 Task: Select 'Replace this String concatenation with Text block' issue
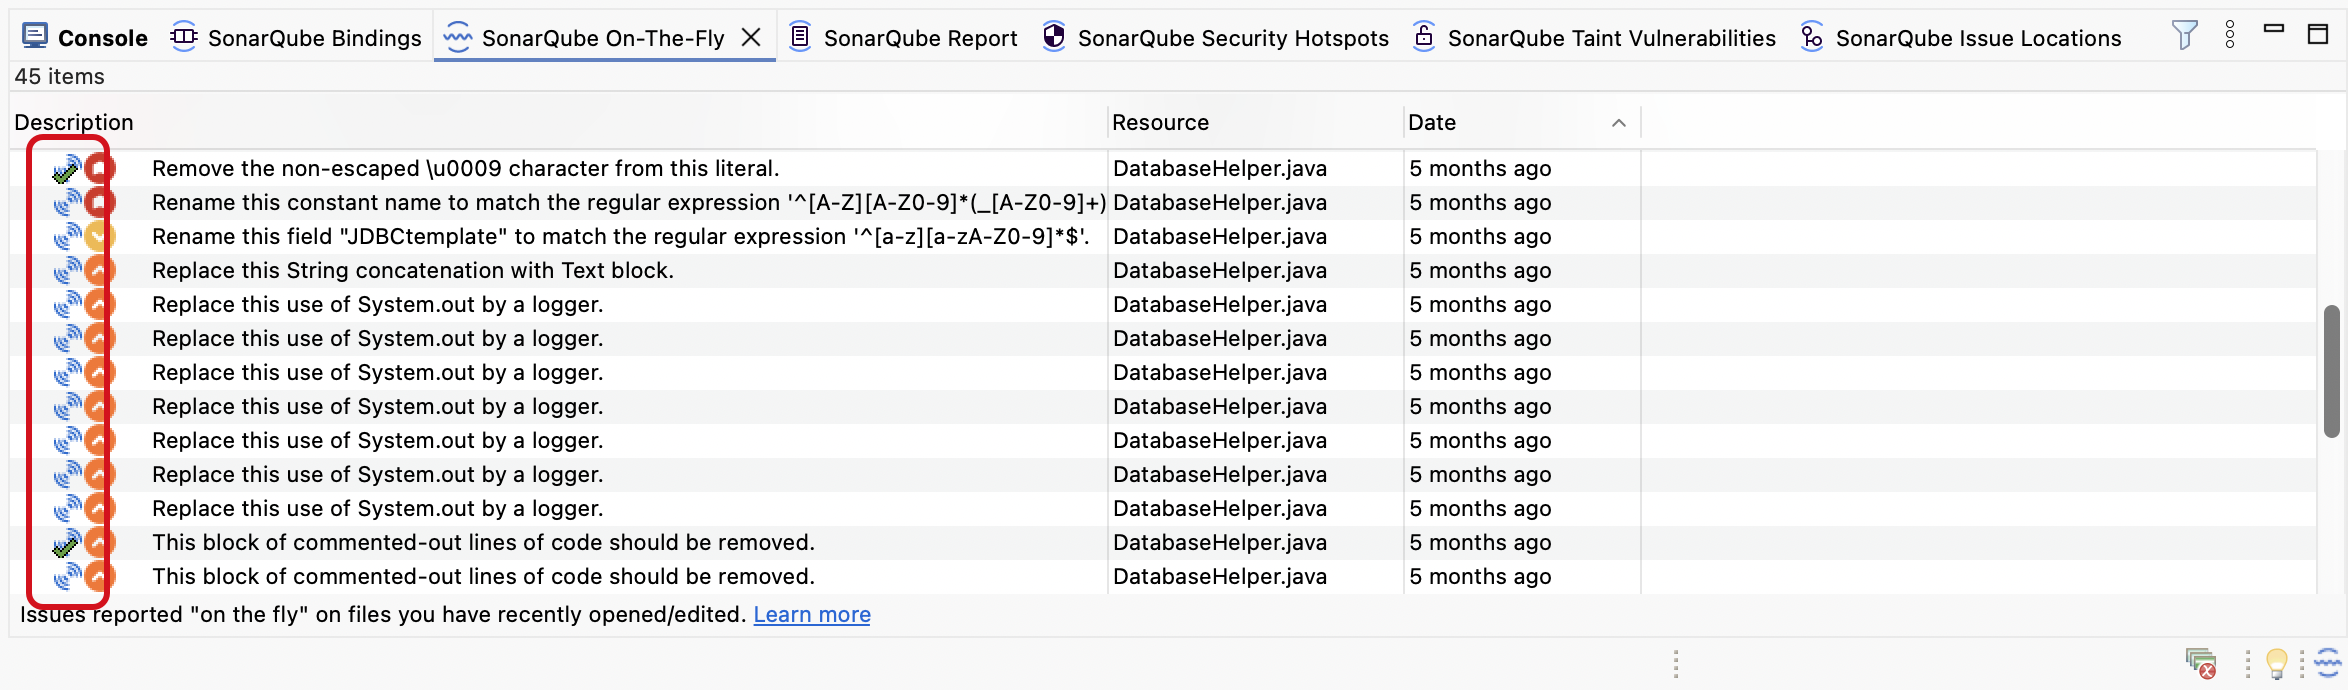pos(413,270)
